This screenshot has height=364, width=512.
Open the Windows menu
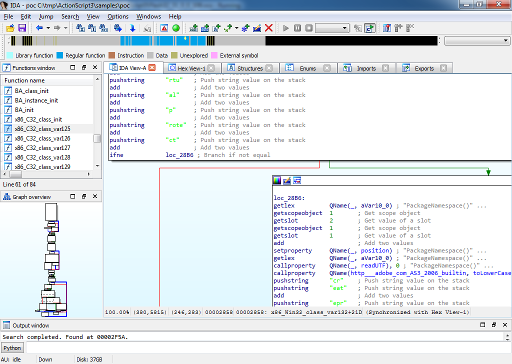148,17
